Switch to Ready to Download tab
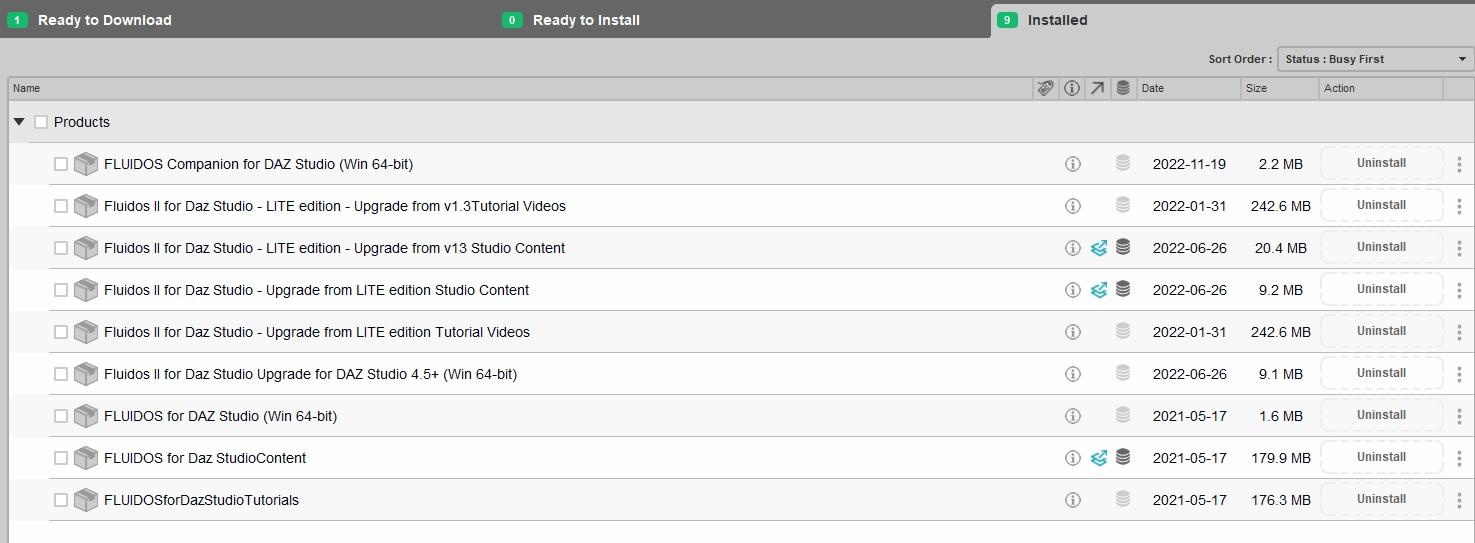 104,20
